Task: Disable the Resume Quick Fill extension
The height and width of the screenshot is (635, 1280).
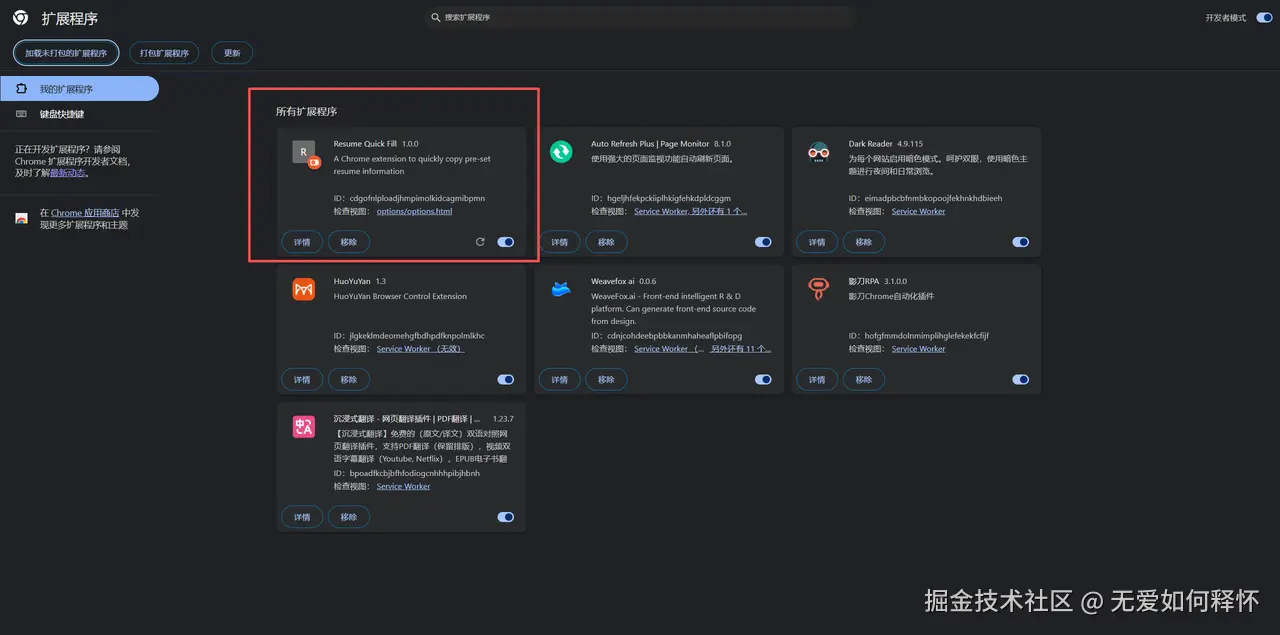Action: pos(506,242)
